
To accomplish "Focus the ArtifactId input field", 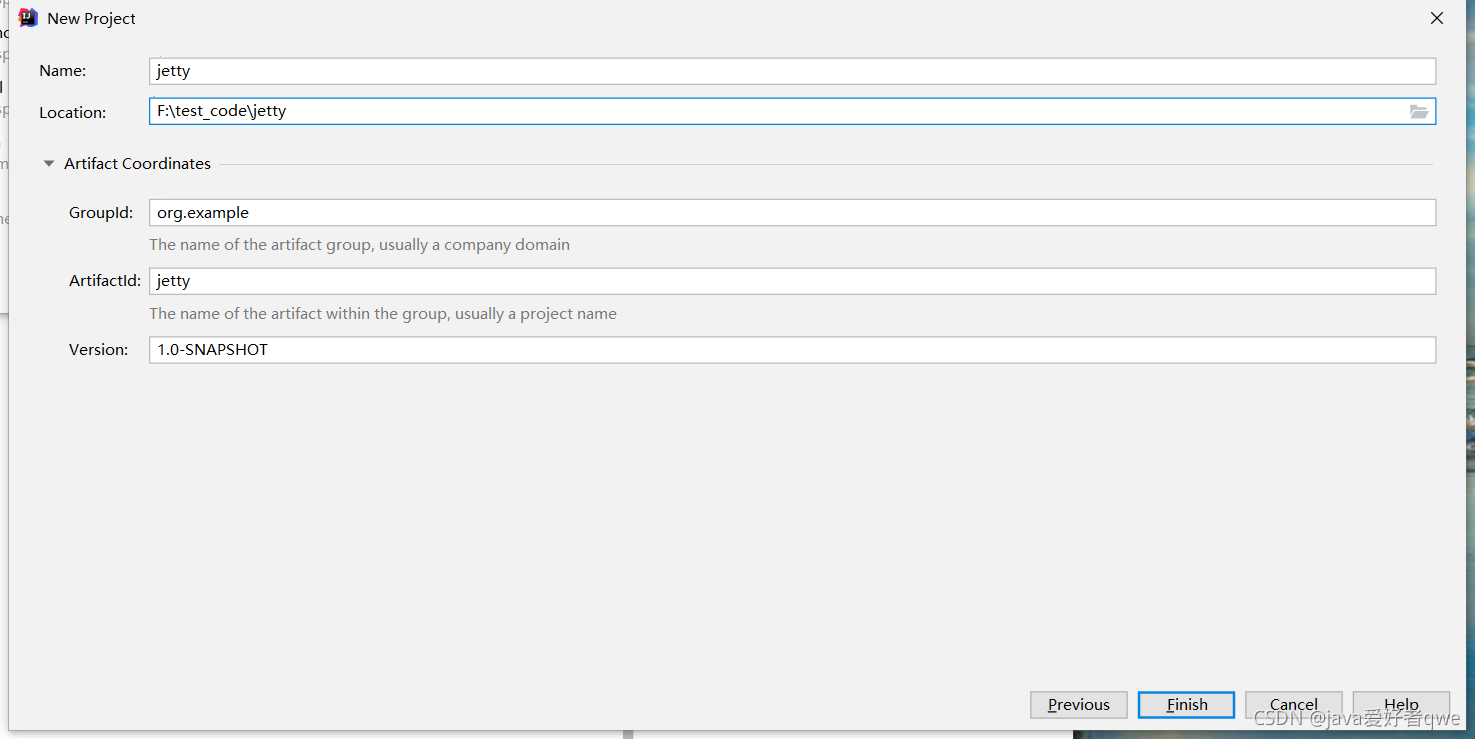I will pos(792,281).
